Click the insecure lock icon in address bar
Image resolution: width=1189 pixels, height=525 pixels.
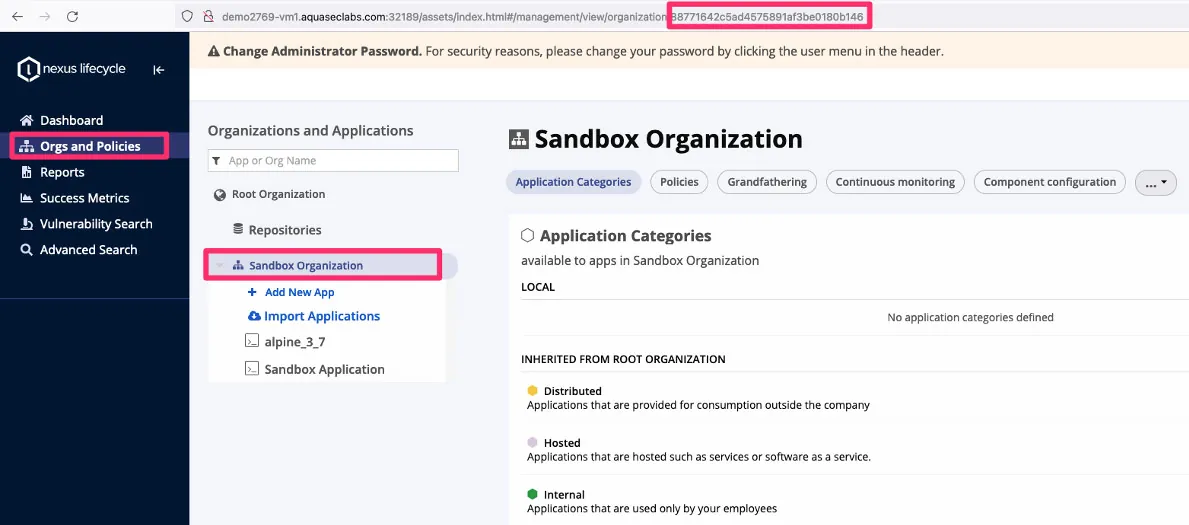click(208, 16)
